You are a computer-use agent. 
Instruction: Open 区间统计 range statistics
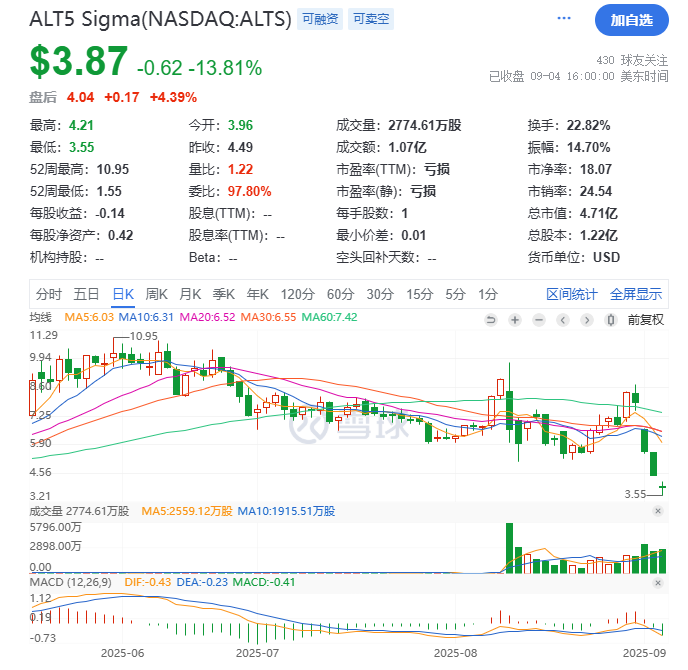(x=572, y=294)
